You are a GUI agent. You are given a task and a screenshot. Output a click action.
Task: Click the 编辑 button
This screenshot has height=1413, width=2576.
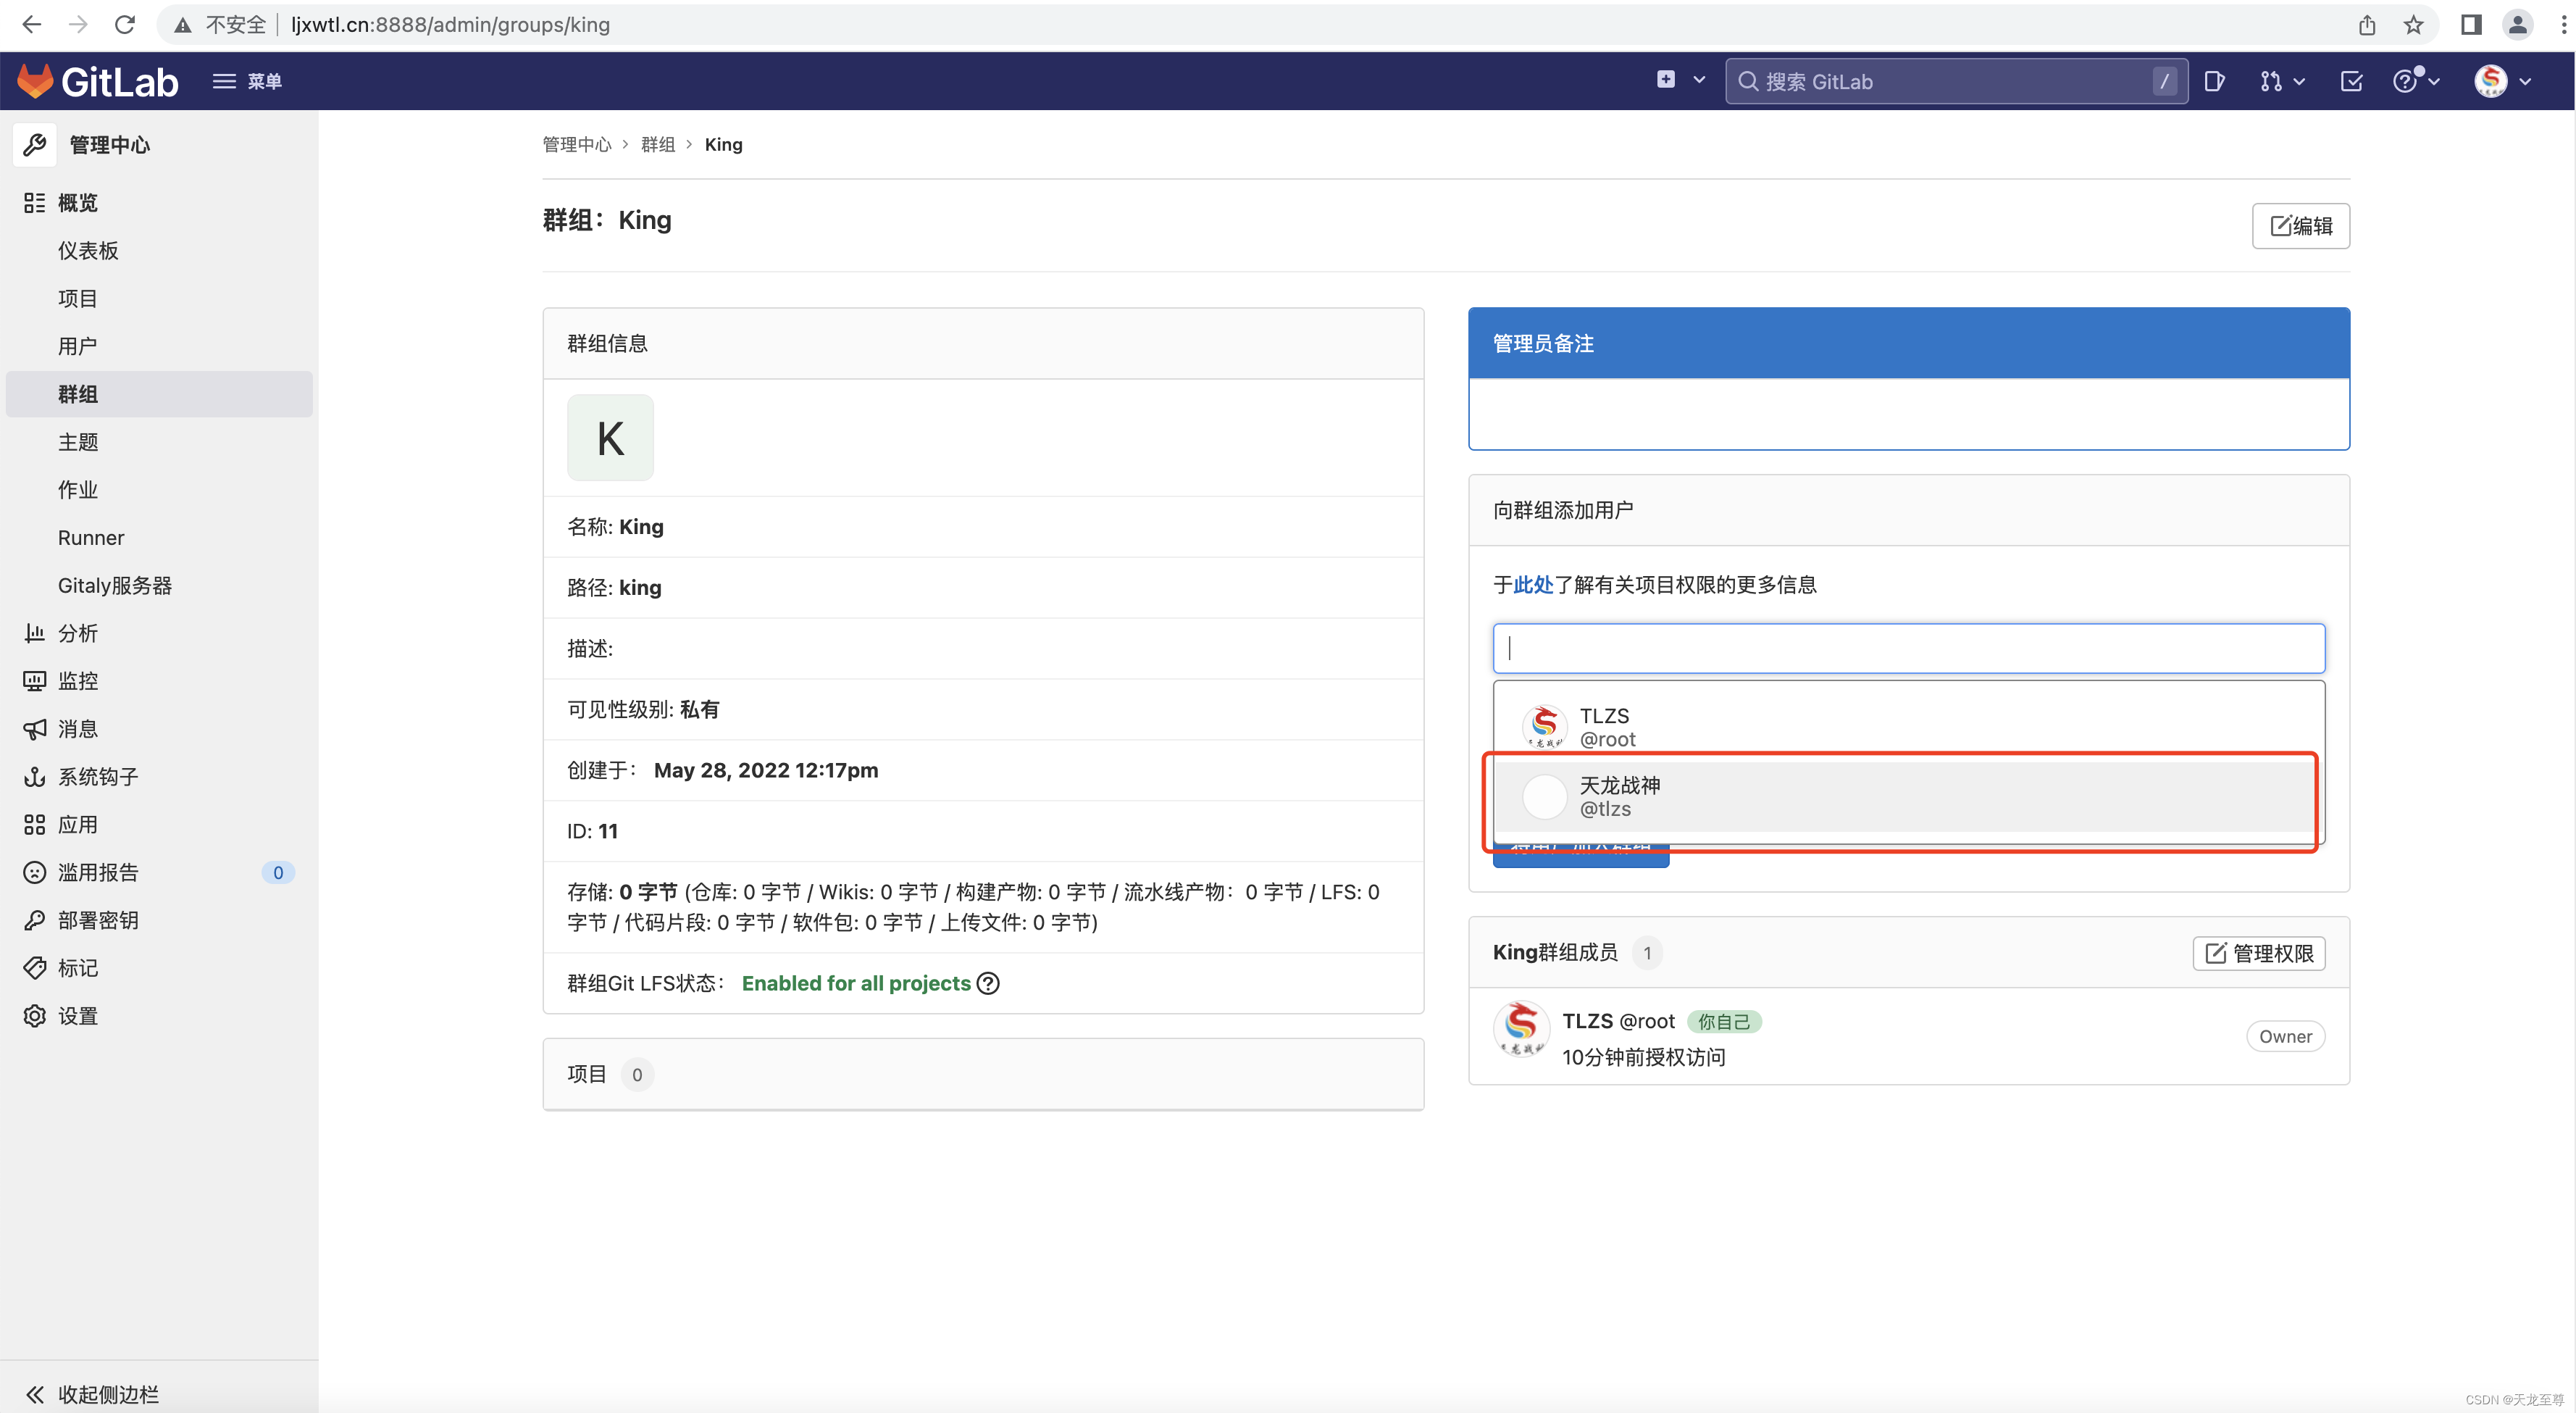point(2301,226)
